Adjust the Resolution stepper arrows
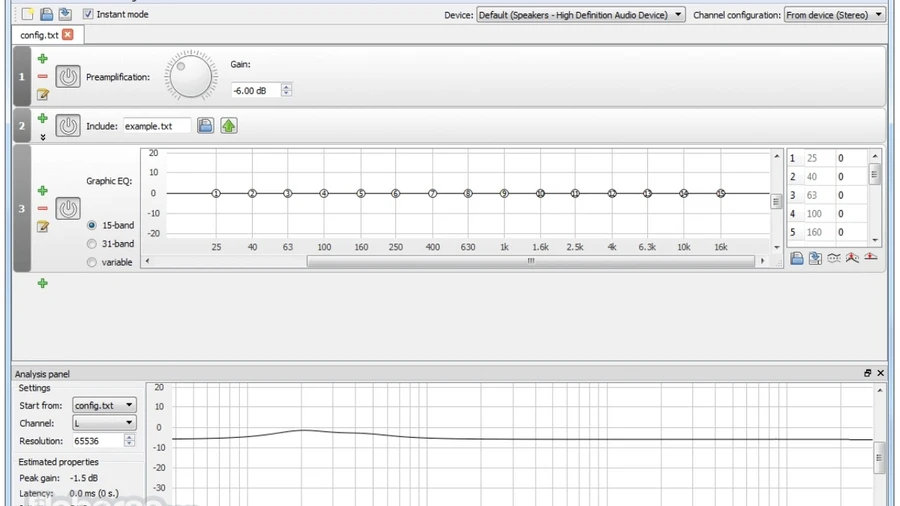Image resolution: width=900 pixels, height=506 pixels. [129, 441]
